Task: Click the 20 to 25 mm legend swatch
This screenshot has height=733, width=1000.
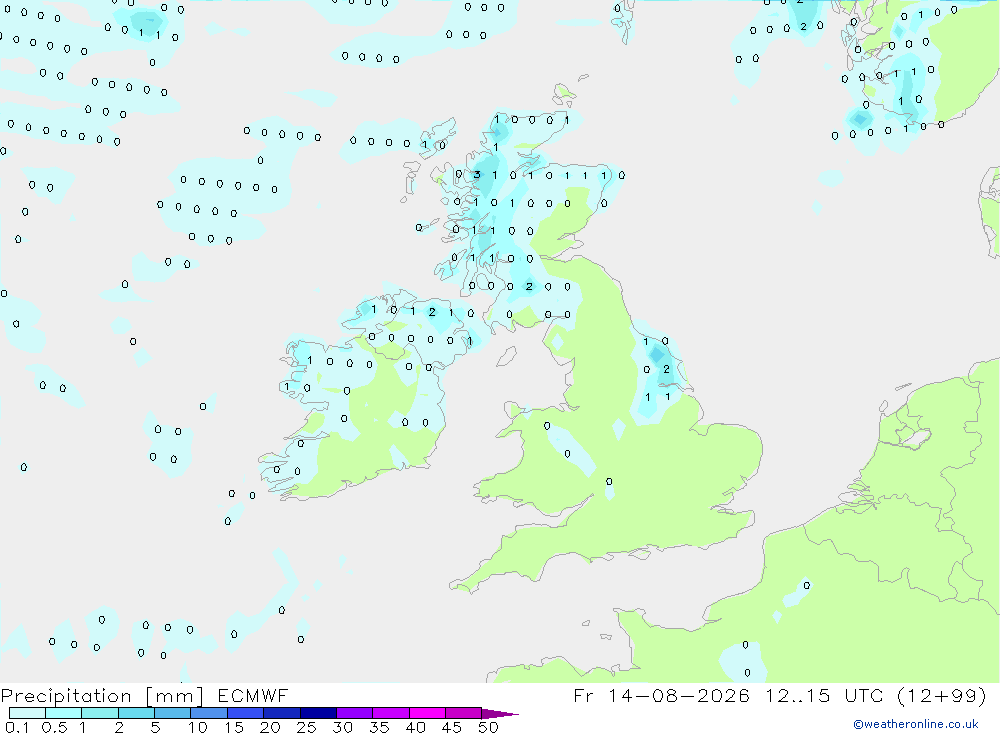Action: click(281, 713)
